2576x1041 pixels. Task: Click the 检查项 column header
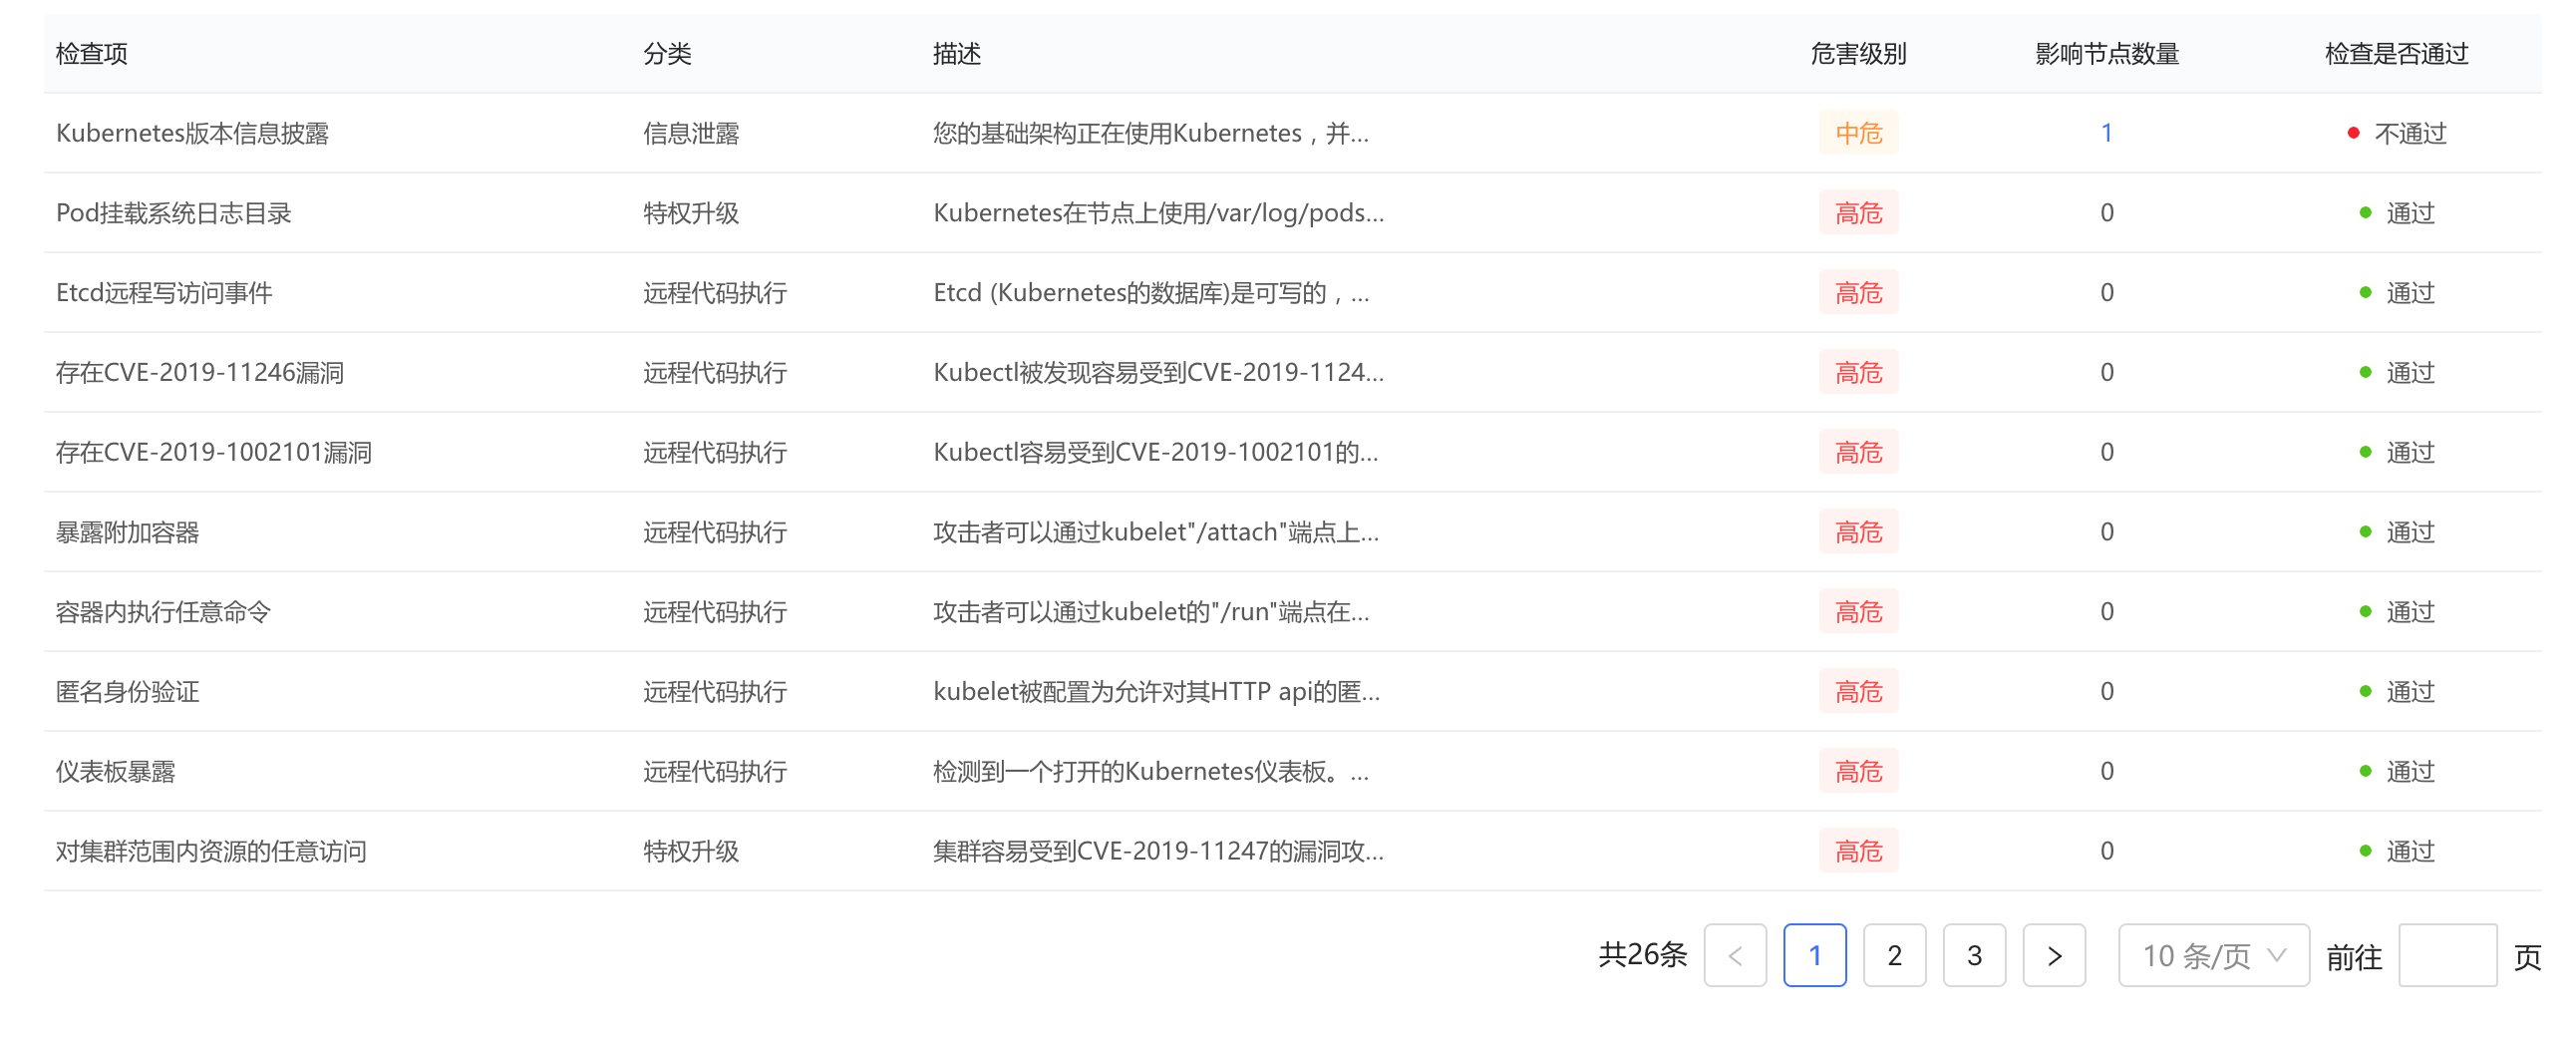pyautogui.click(x=92, y=54)
